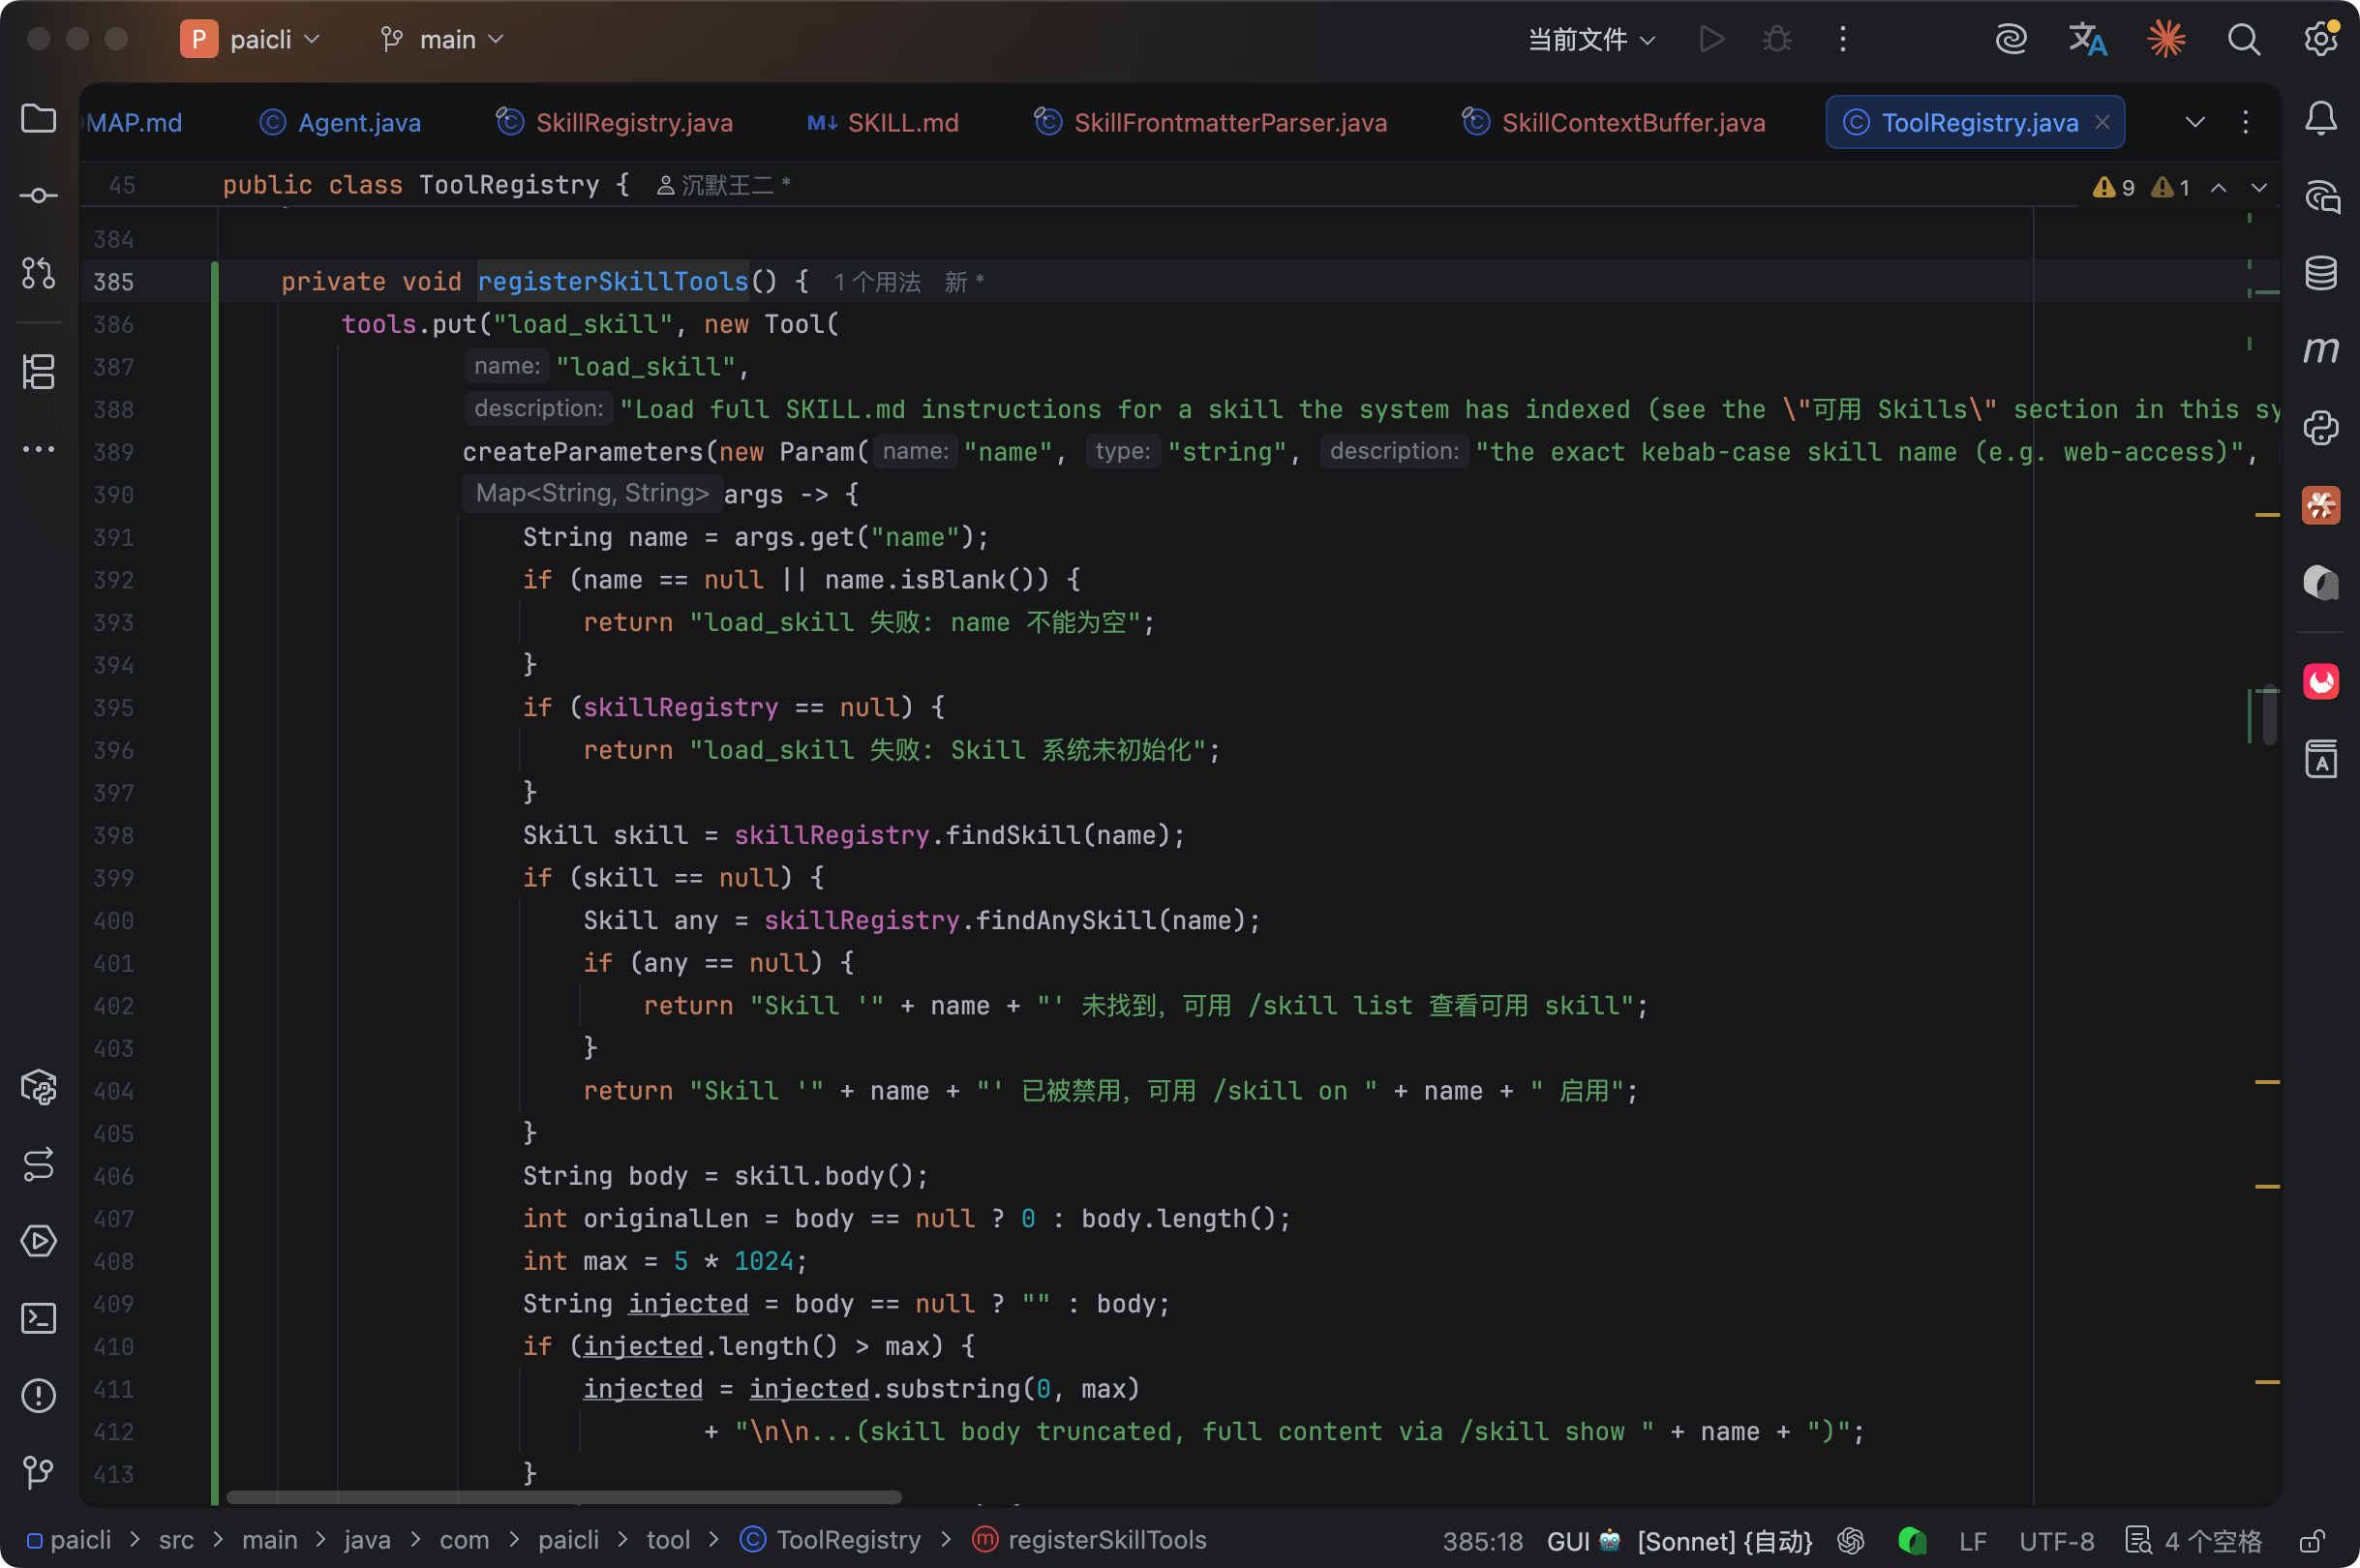Open more run actions vertical dots

[x=1843, y=39]
